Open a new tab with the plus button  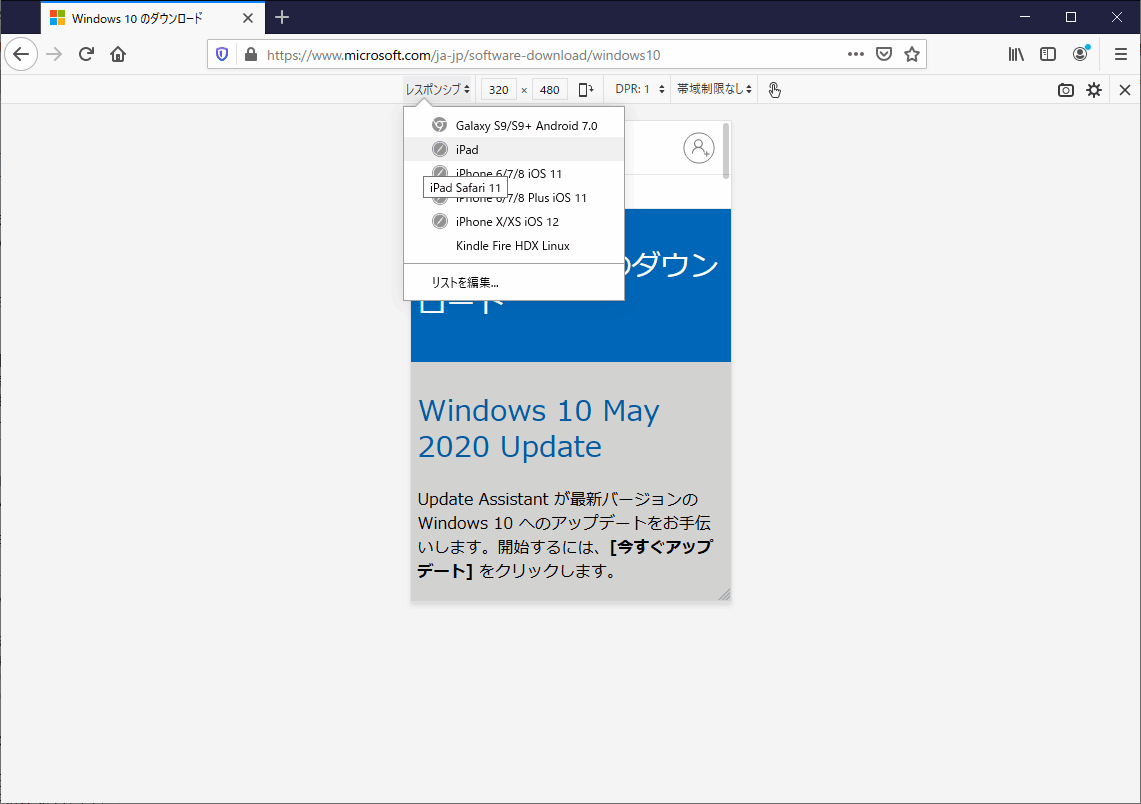(x=282, y=17)
